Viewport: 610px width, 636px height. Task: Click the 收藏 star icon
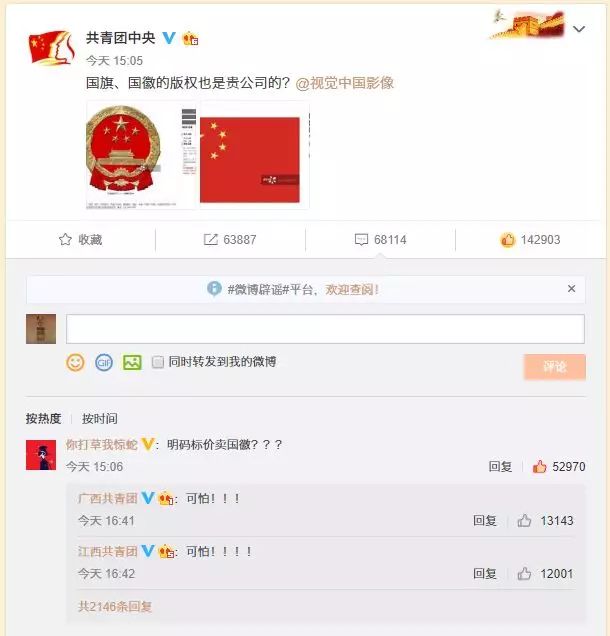coord(65,239)
